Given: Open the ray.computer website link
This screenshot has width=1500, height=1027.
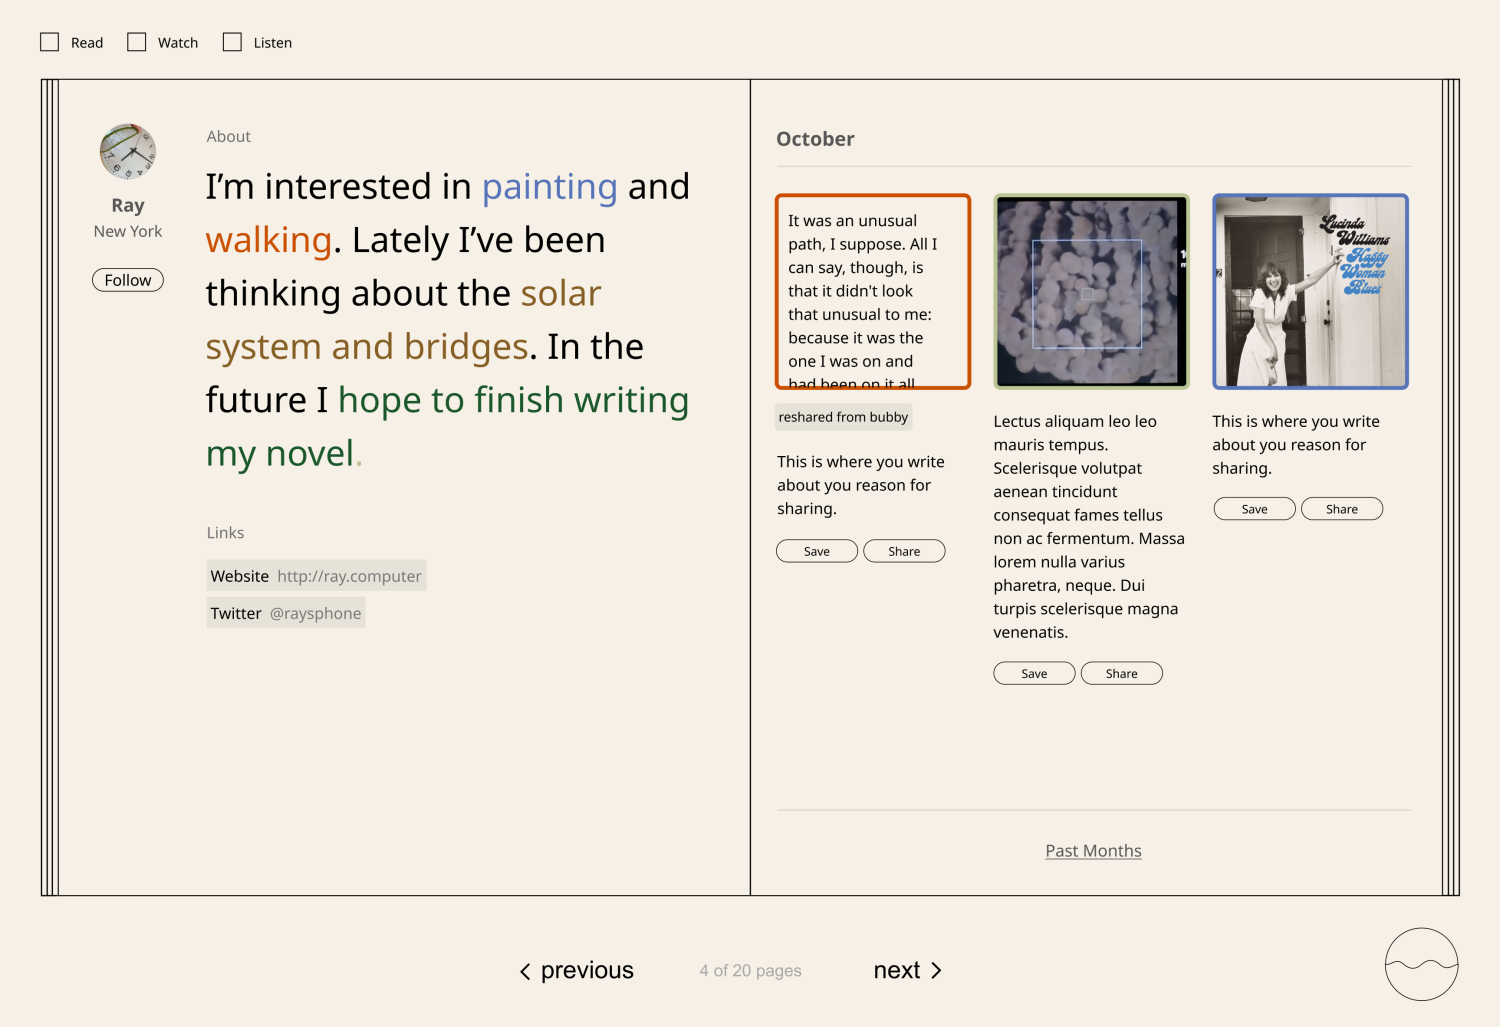Looking at the screenshot, I should pos(349,576).
